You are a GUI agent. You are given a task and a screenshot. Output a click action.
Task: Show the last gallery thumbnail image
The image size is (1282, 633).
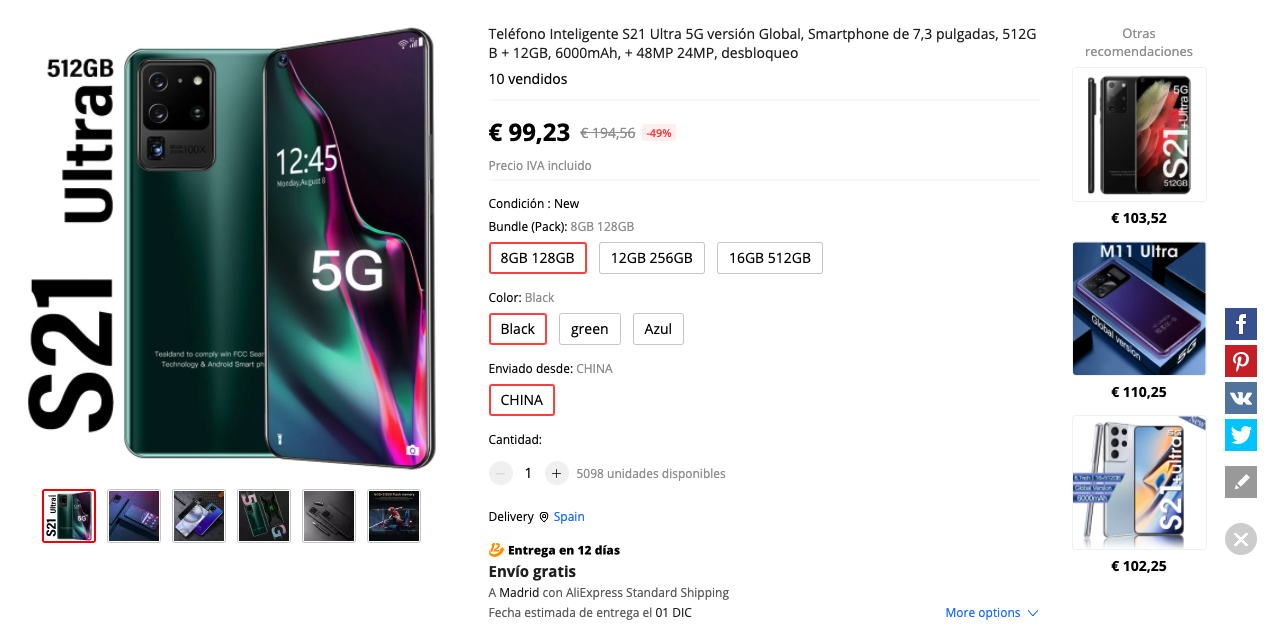[394, 516]
